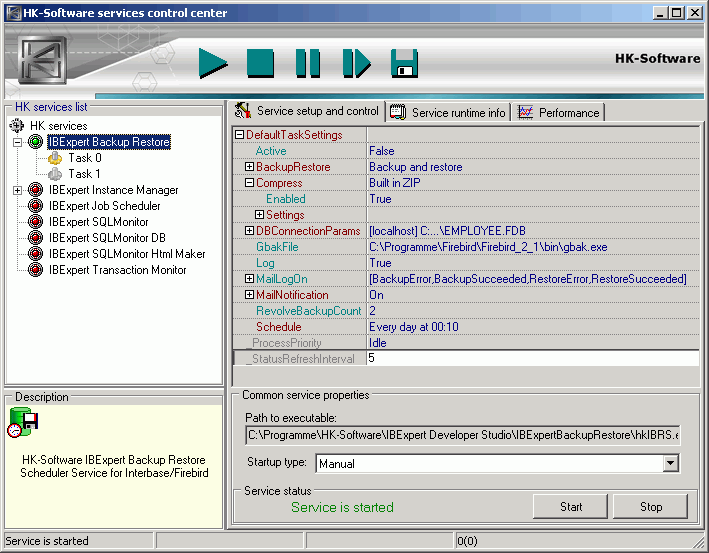
Task: Click red status icon of IBExpert Transaction Monitor
Action: tap(35, 270)
